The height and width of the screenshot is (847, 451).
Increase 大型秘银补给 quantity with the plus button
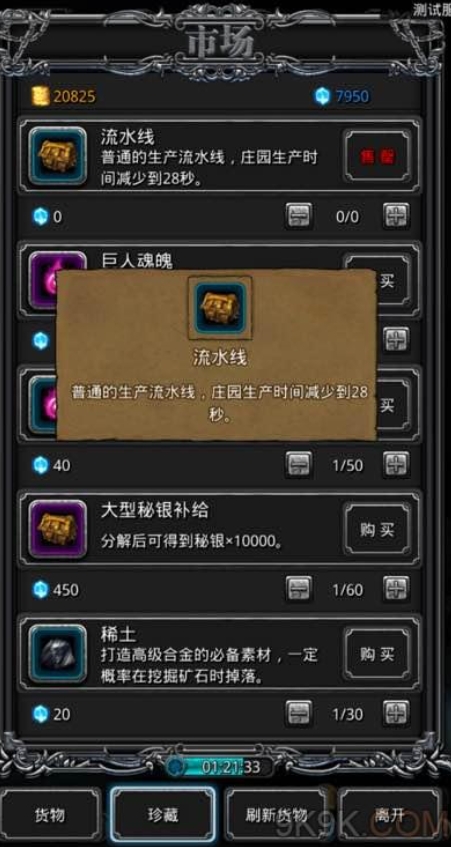(396, 589)
